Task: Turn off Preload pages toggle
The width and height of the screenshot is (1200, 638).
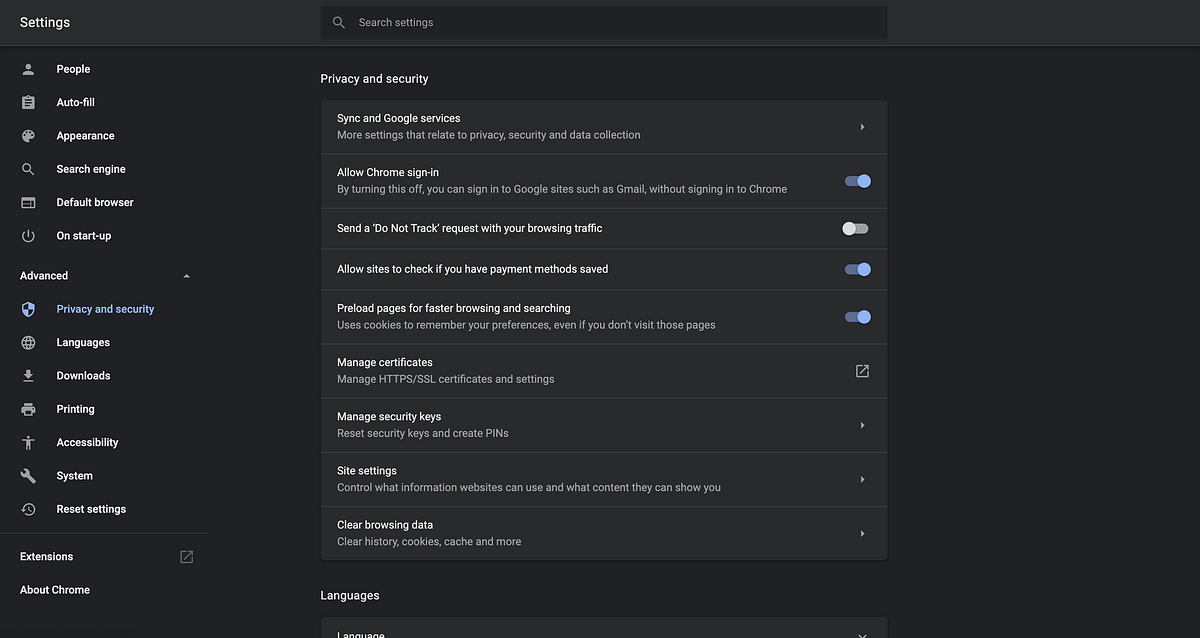Action: coord(858,317)
